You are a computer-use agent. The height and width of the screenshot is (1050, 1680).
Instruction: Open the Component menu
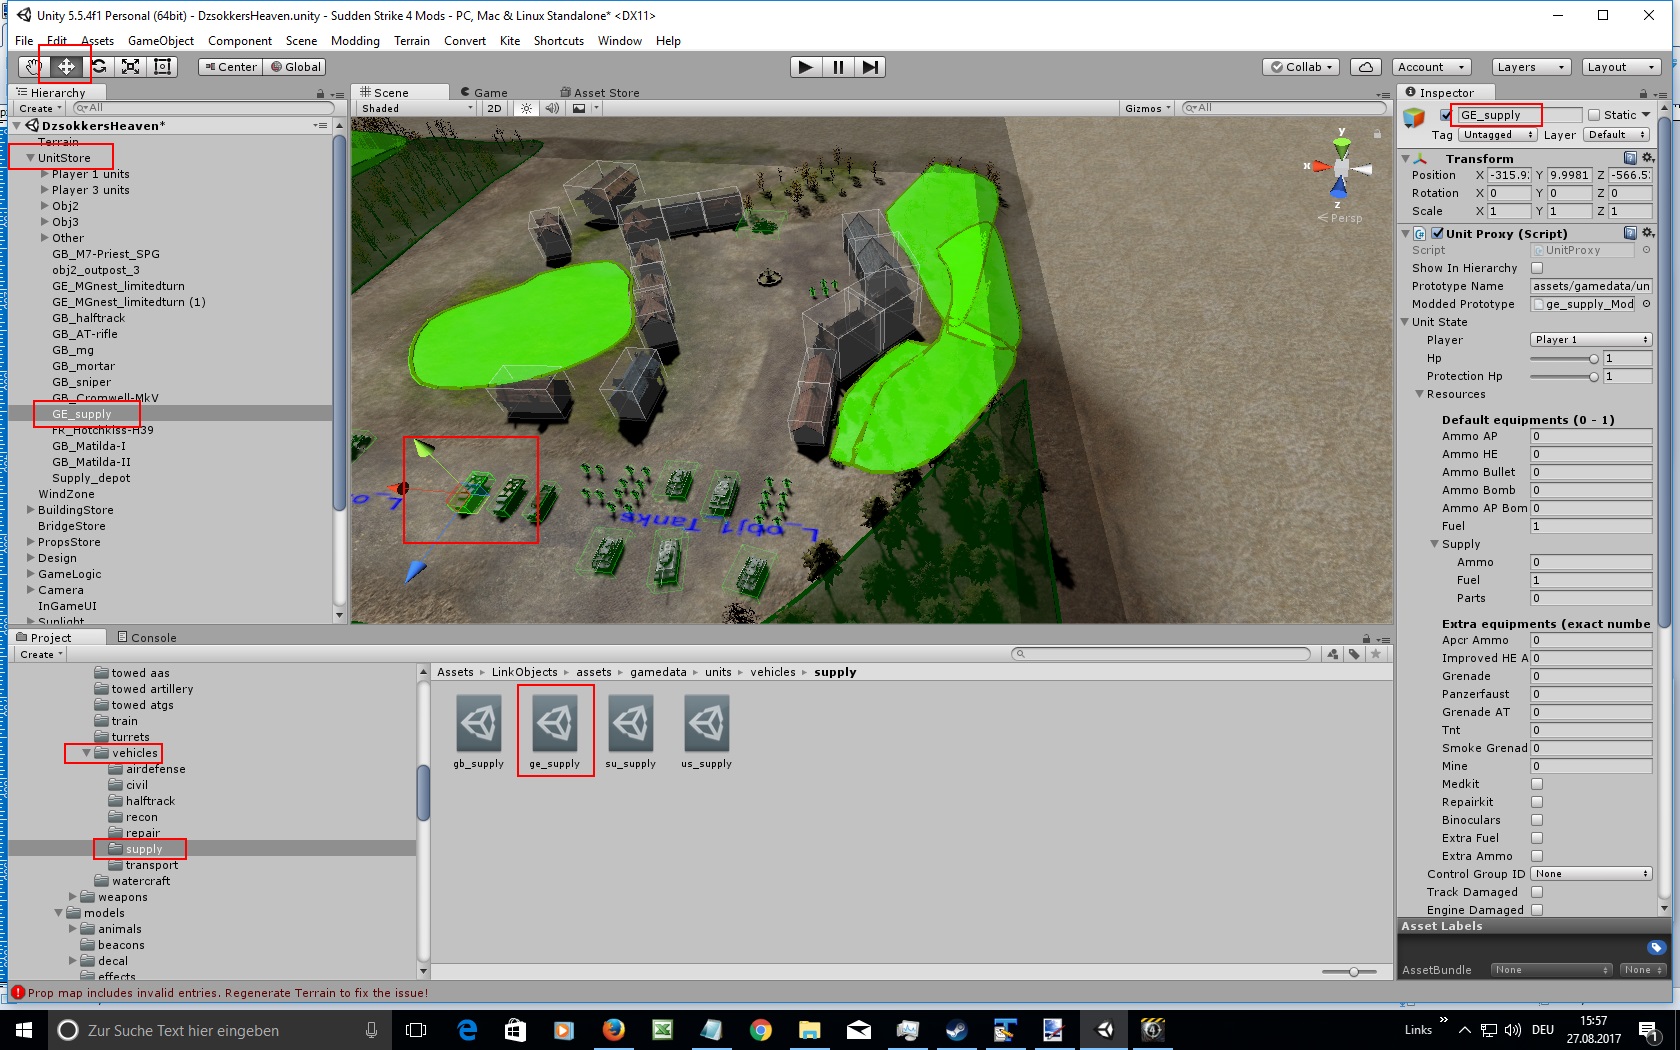click(x=240, y=41)
